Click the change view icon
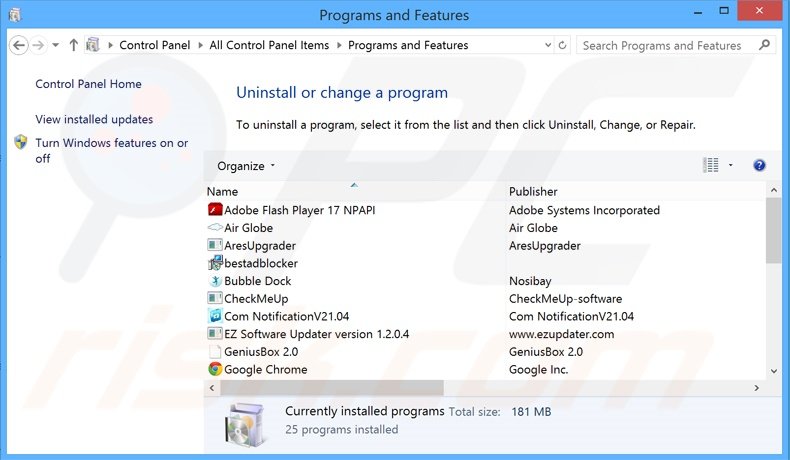The width and height of the screenshot is (790, 460). click(x=711, y=165)
